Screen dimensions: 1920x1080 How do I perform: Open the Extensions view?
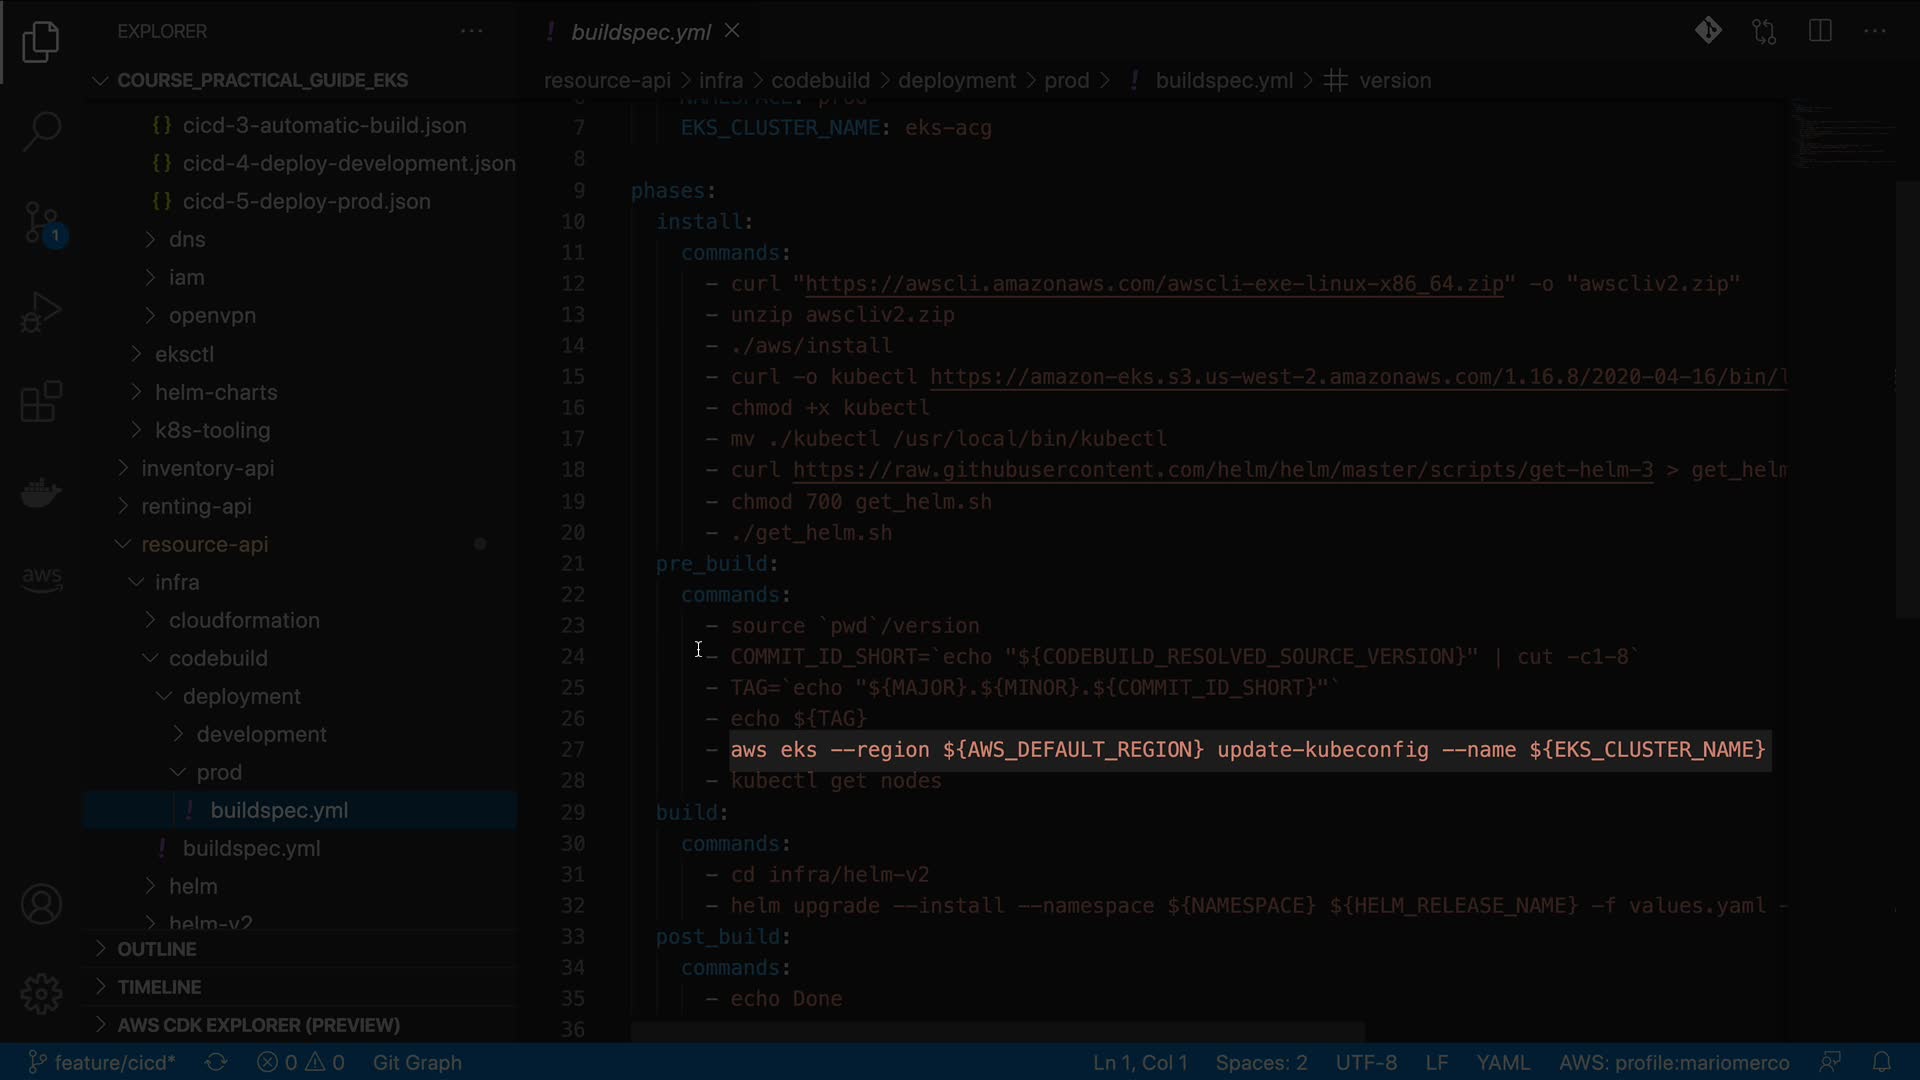point(41,402)
